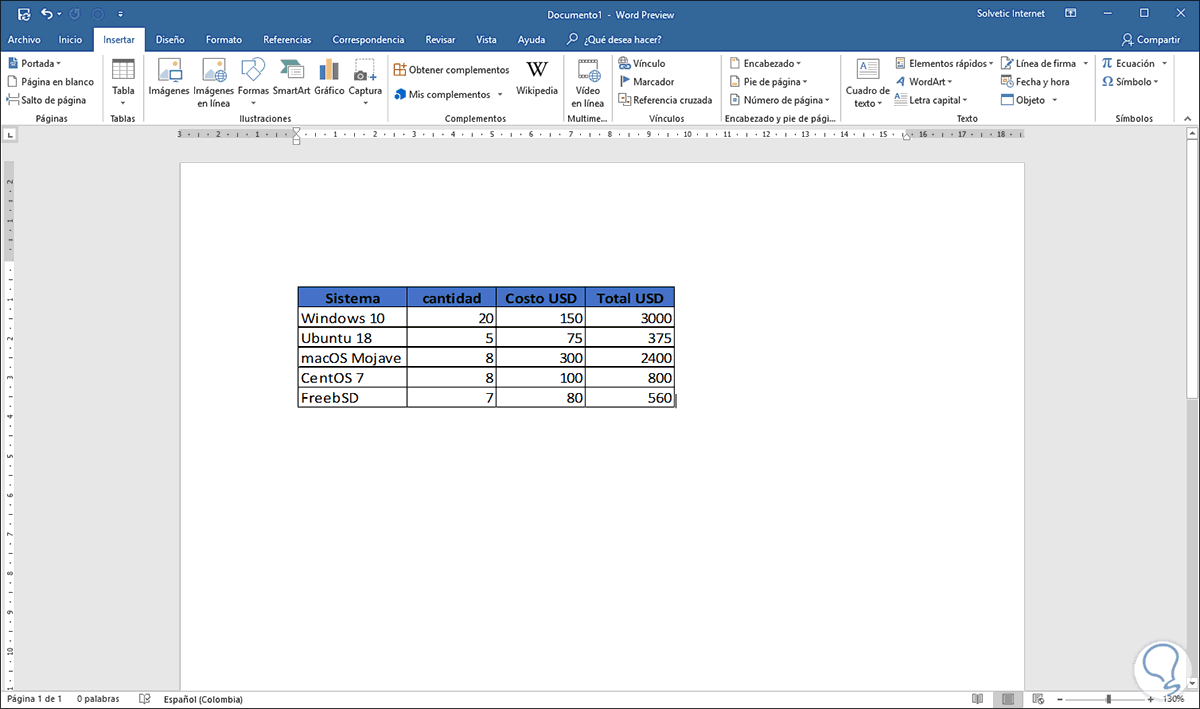The image size is (1200, 709).
Task: Click the Save icon in the quick access toolbar
Action: (x=23, y=15)
